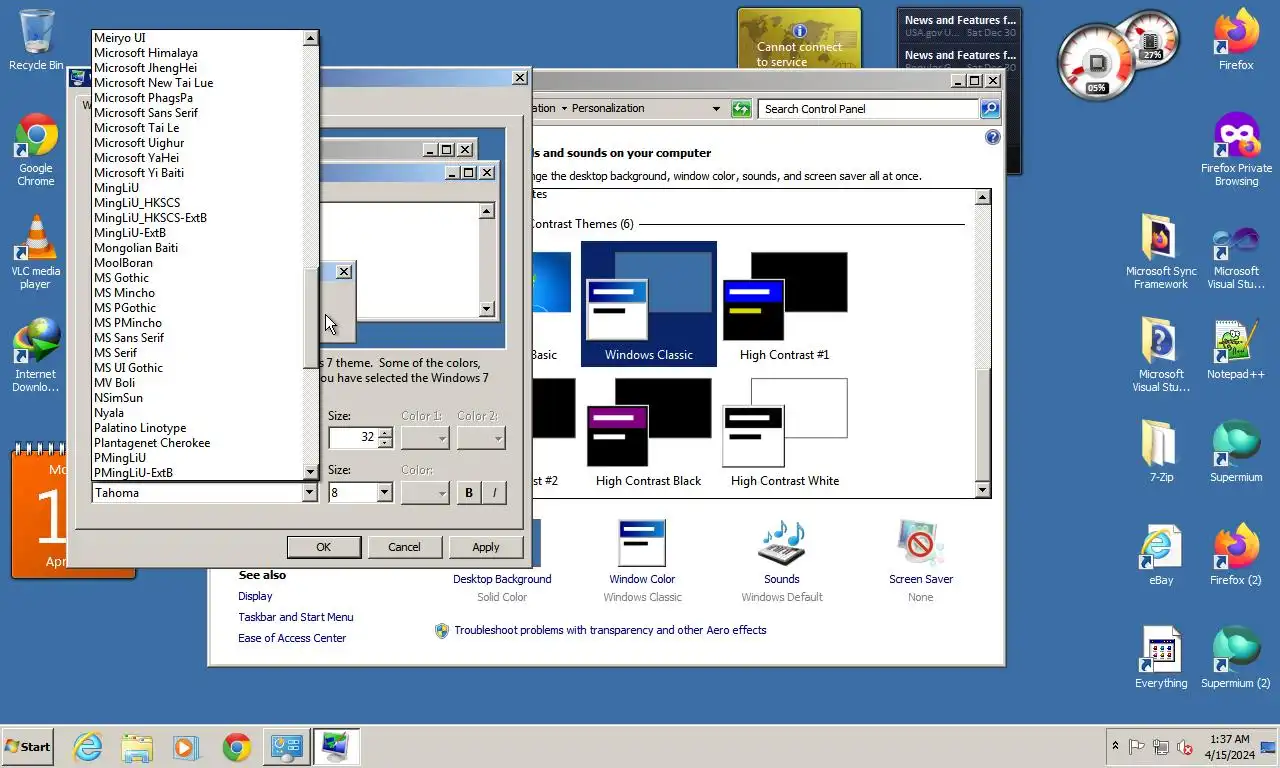Open Google Chrome desktop icon

click(36, 150)
